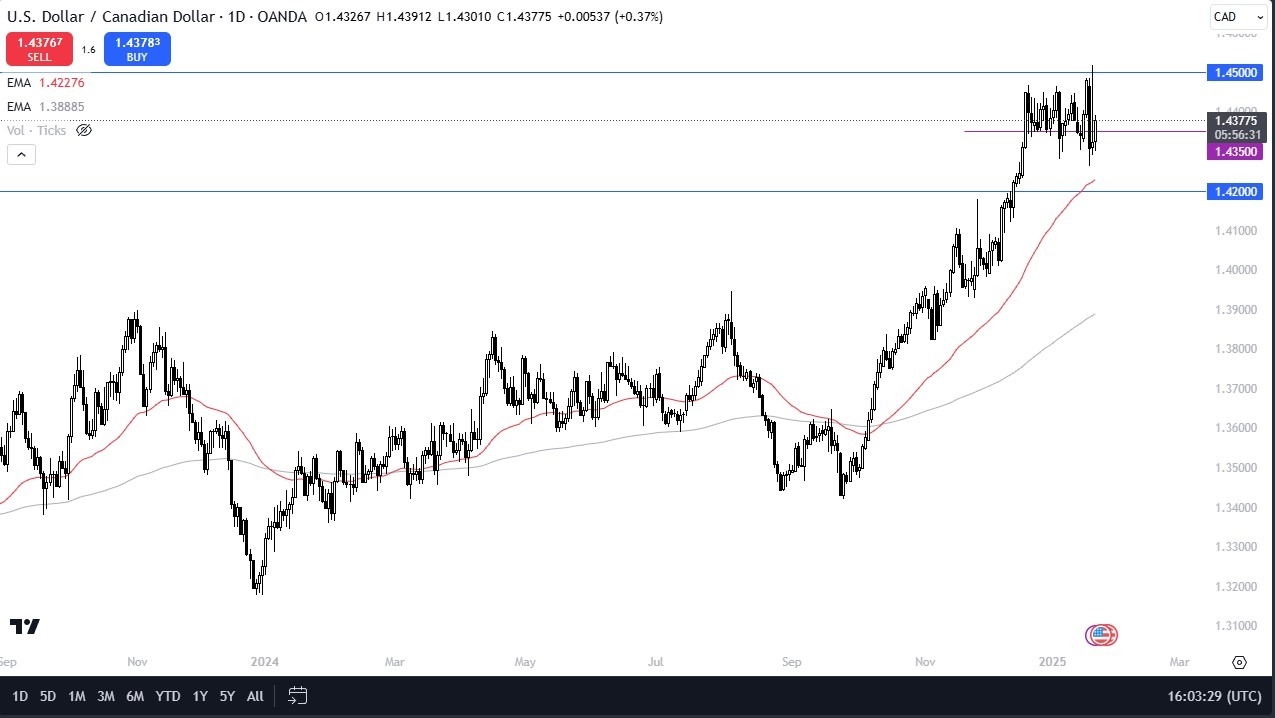Toggle visibility of the 1.45000 level label
This screenshot has height=718, width=1275.
[x=1235, y=72]
